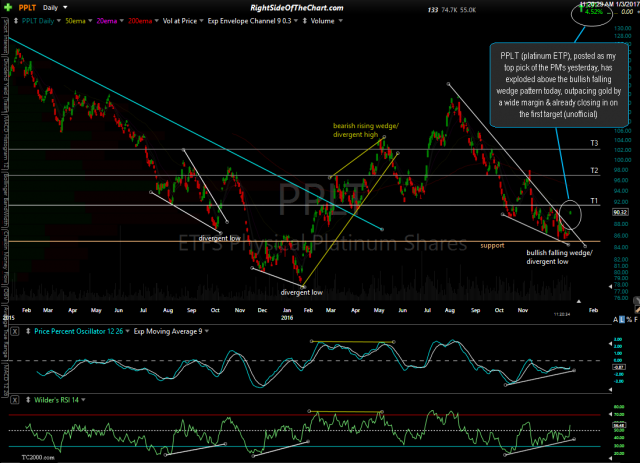Click 'bearish rising wedge/ divergent high' annotation
640x463 pixels.
[x=366, y=130]
